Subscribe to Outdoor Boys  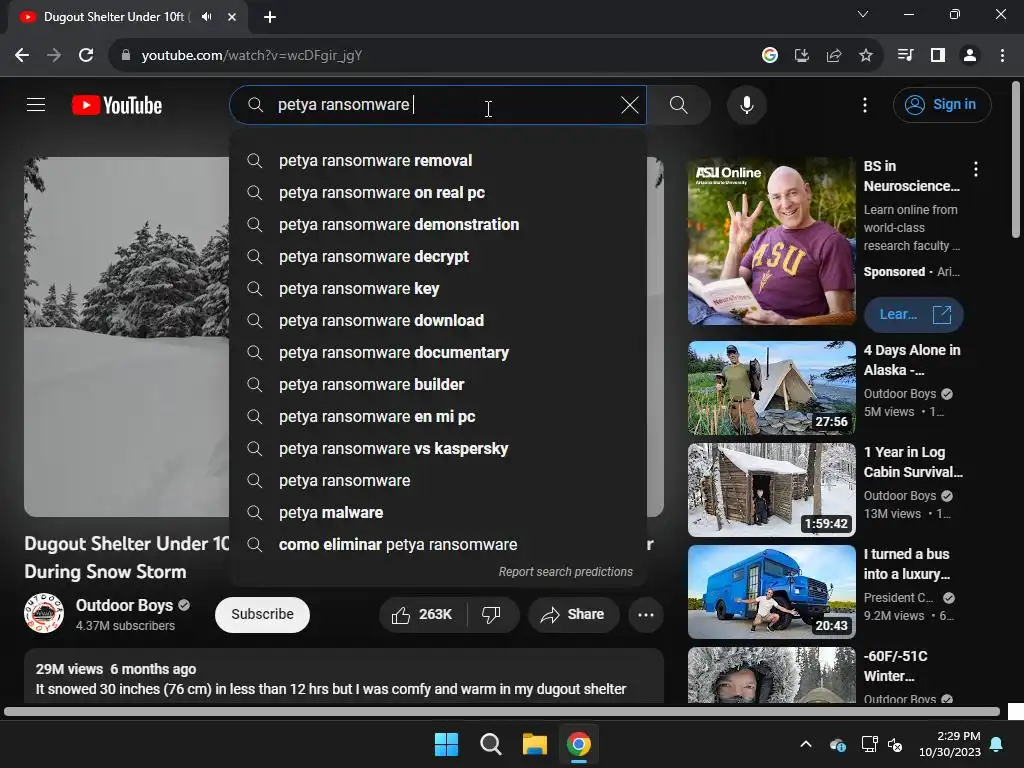tap(262, 615)
